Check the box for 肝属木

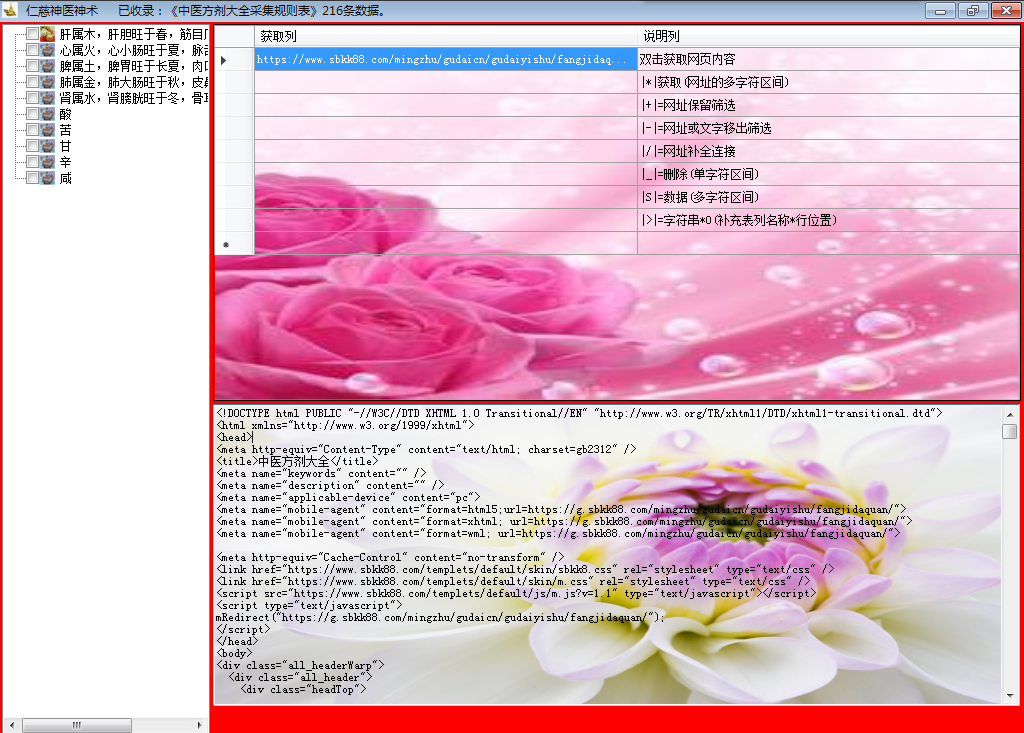coord(32,34)
